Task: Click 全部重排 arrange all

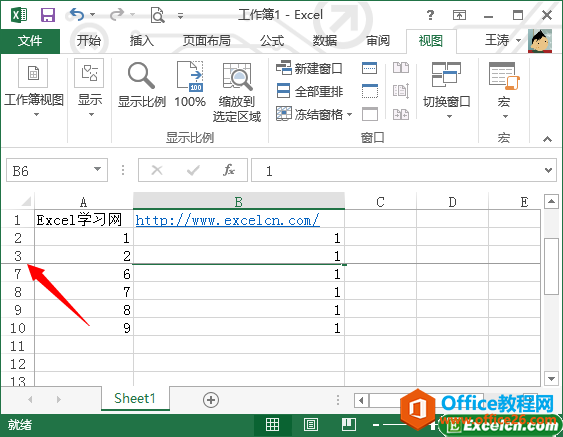Action: pyautogui.click(x=310, y=91)
